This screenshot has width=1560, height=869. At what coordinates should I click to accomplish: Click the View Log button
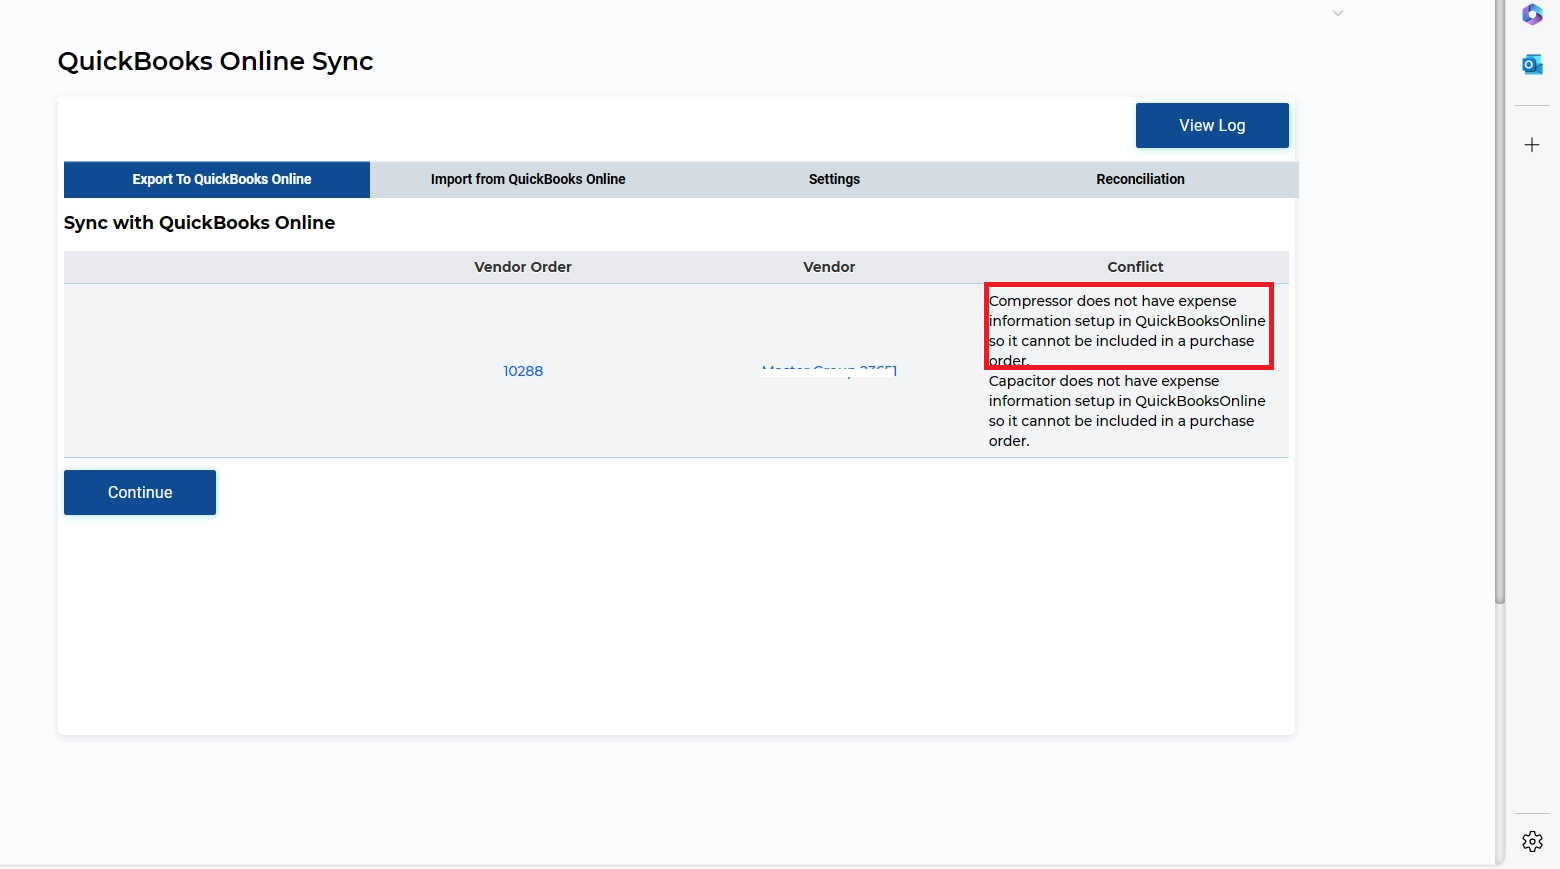1212,125
